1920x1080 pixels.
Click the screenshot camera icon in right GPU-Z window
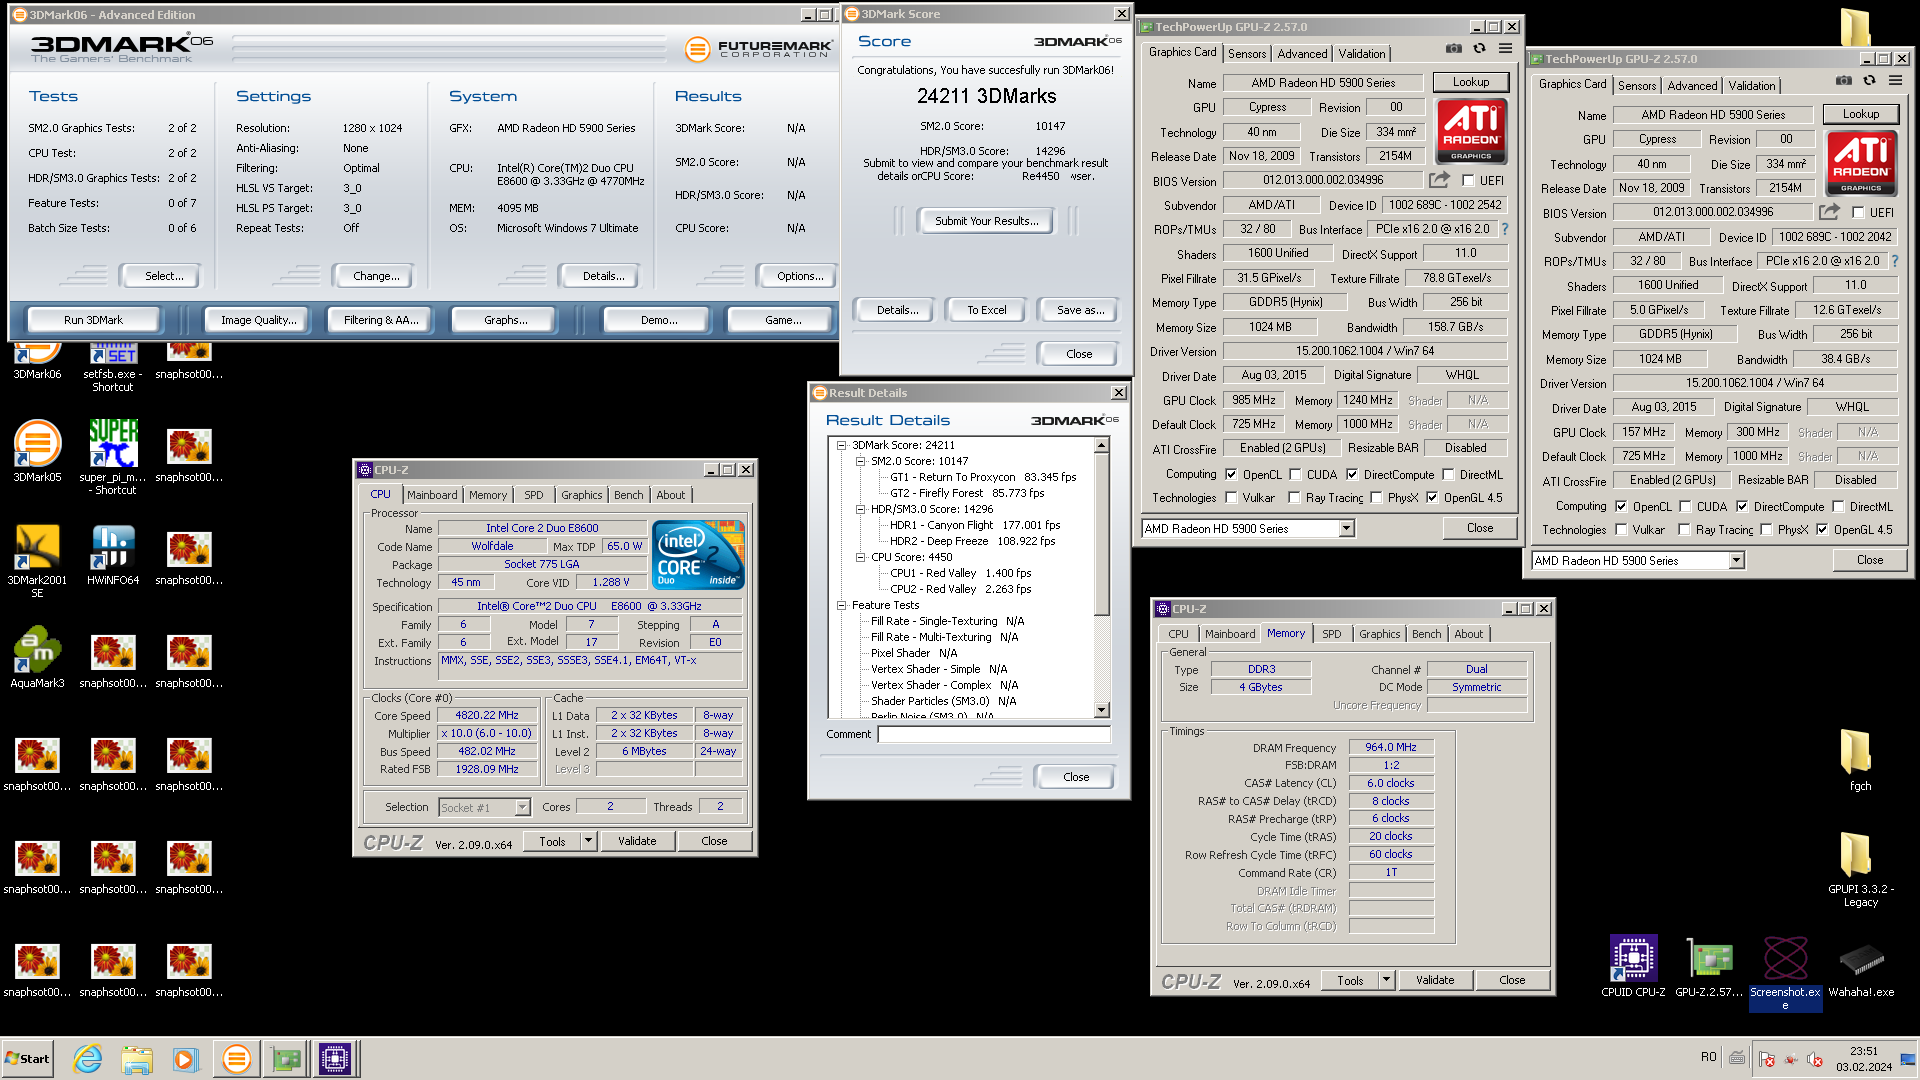tap(1844, 81)
